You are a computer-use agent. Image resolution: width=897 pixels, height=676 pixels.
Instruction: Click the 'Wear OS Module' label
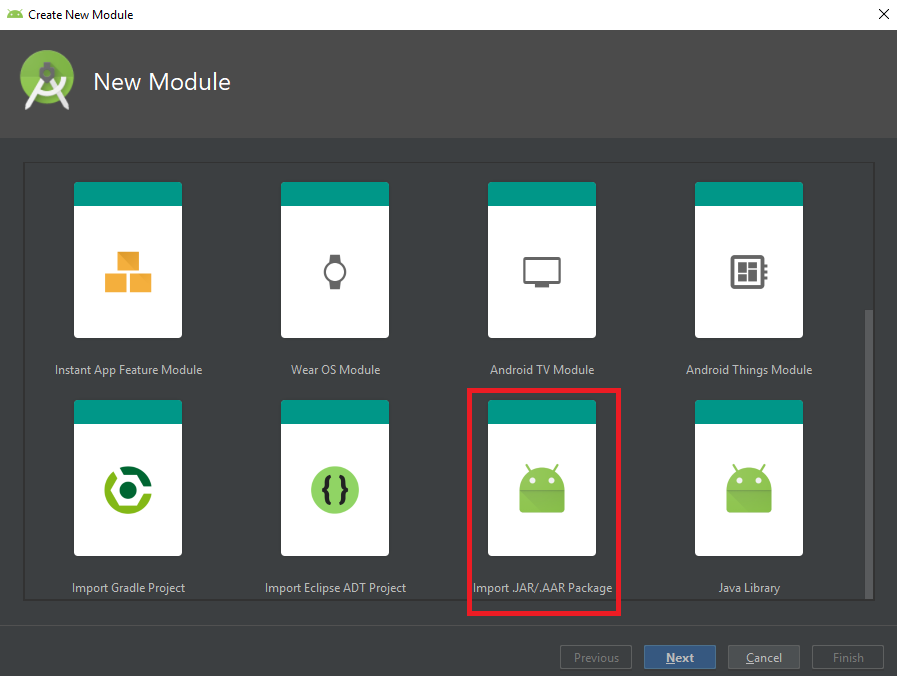[x=336, y=370]
